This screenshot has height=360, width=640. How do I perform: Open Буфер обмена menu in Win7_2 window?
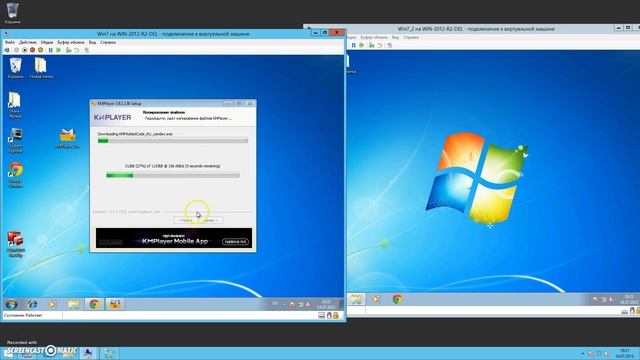click(x=373, y=37)
